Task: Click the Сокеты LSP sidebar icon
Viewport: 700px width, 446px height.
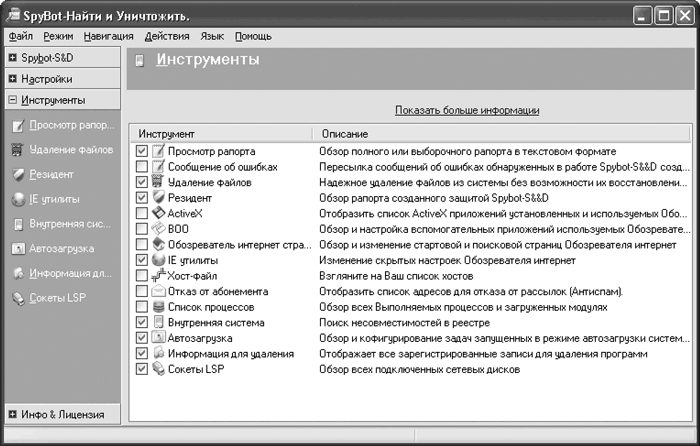Action: (x=18, y=298)
